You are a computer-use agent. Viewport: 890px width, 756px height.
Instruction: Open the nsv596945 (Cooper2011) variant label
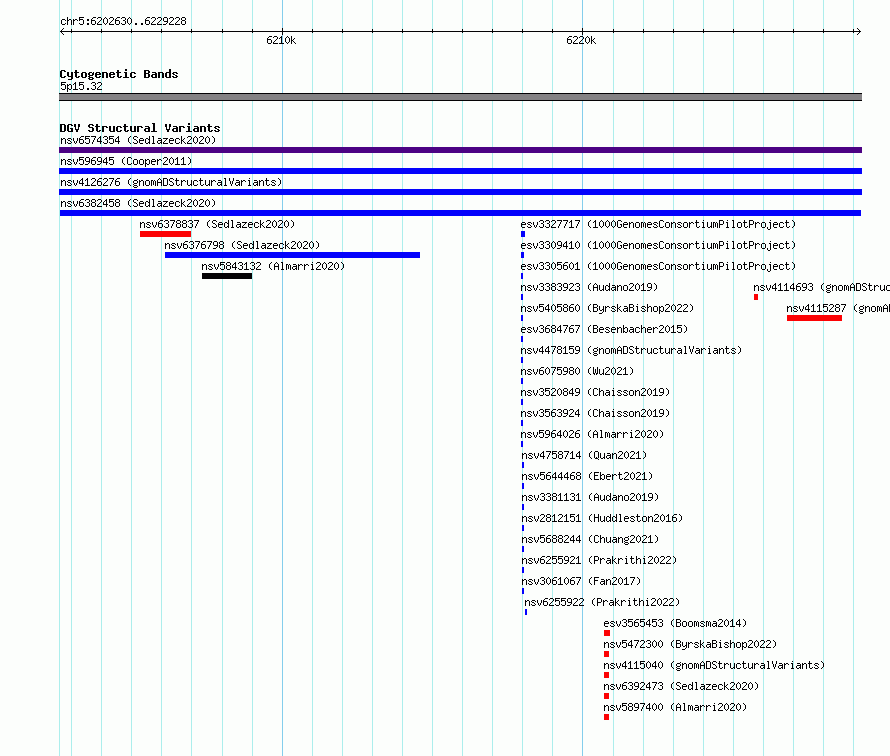pyautogui.click(x=126, y=161)
